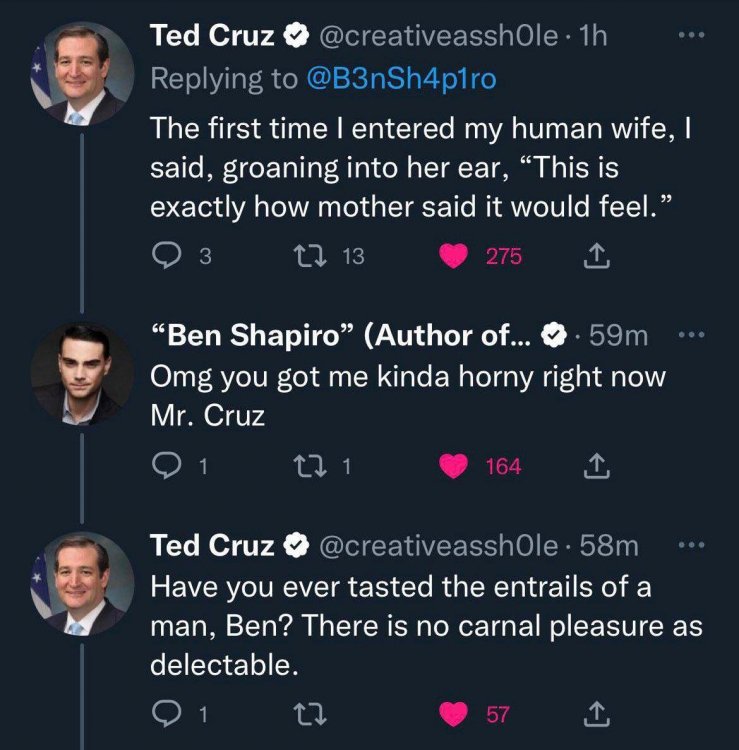Viewport: 739px width, 750px height.
Task: Open the more options menu on the 1h tweet
Action: click(x=691, y=37)
